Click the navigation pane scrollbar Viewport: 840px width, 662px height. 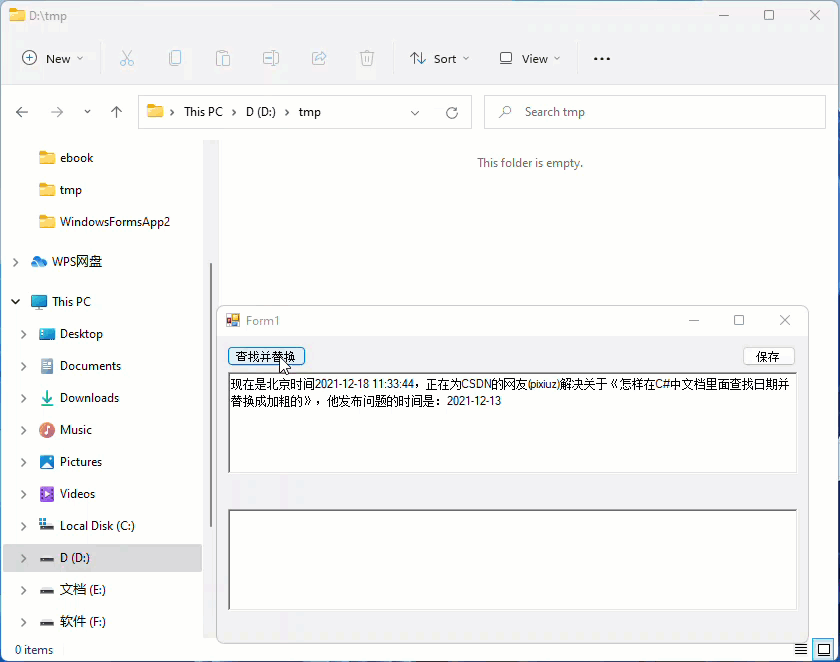(x=211, y=395)
